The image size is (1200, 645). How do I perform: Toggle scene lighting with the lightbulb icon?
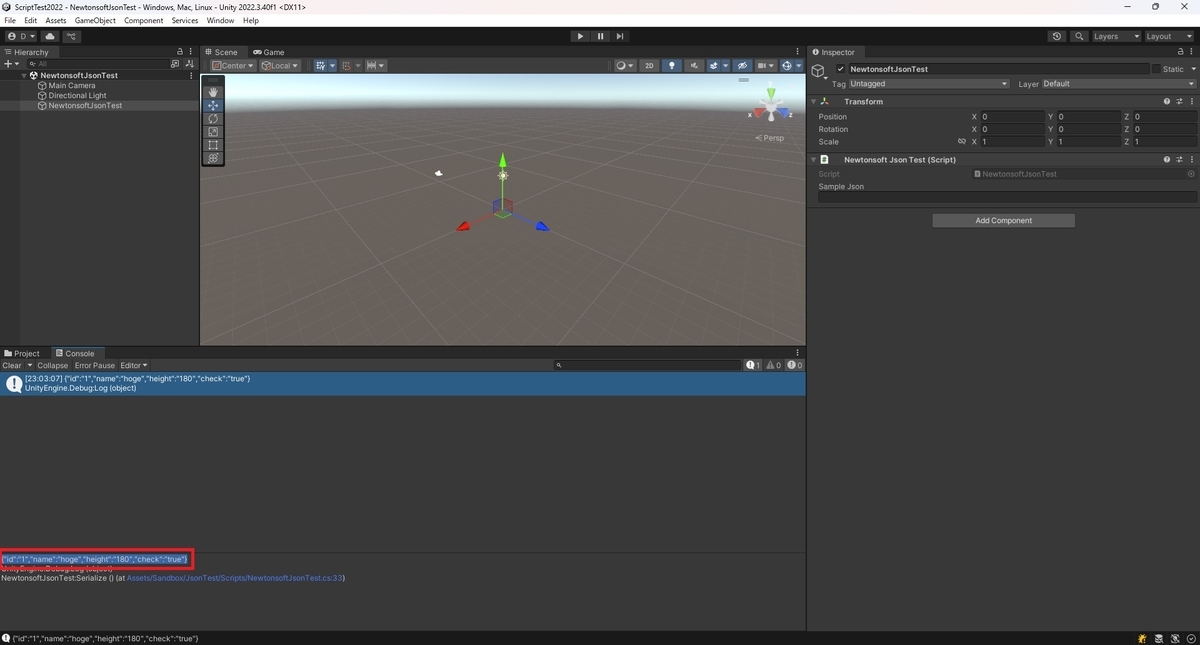point(672,66)
